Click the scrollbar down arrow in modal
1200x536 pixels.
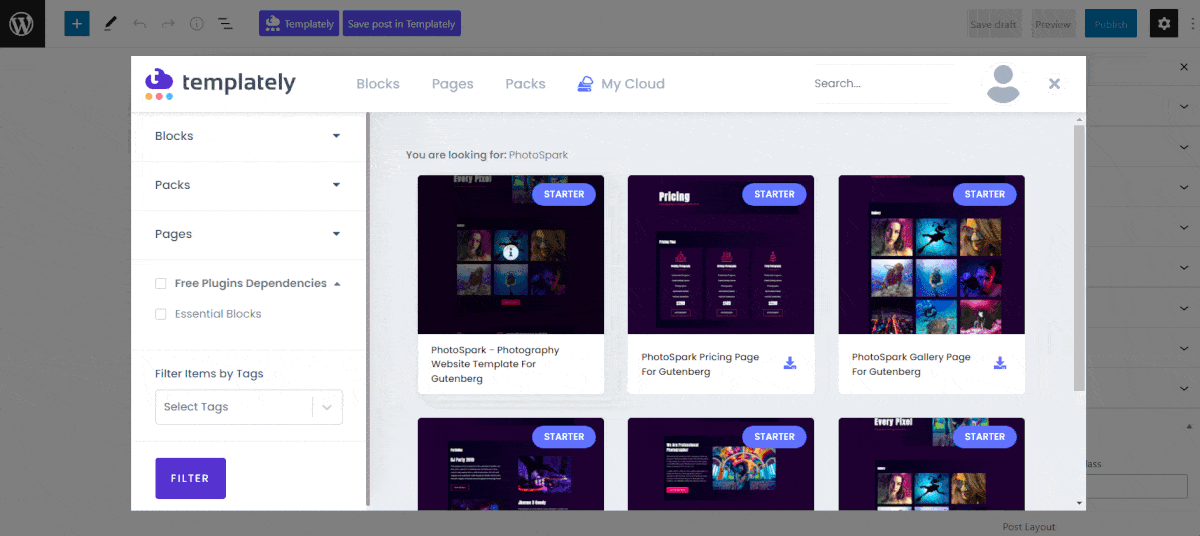[1079, 503]
